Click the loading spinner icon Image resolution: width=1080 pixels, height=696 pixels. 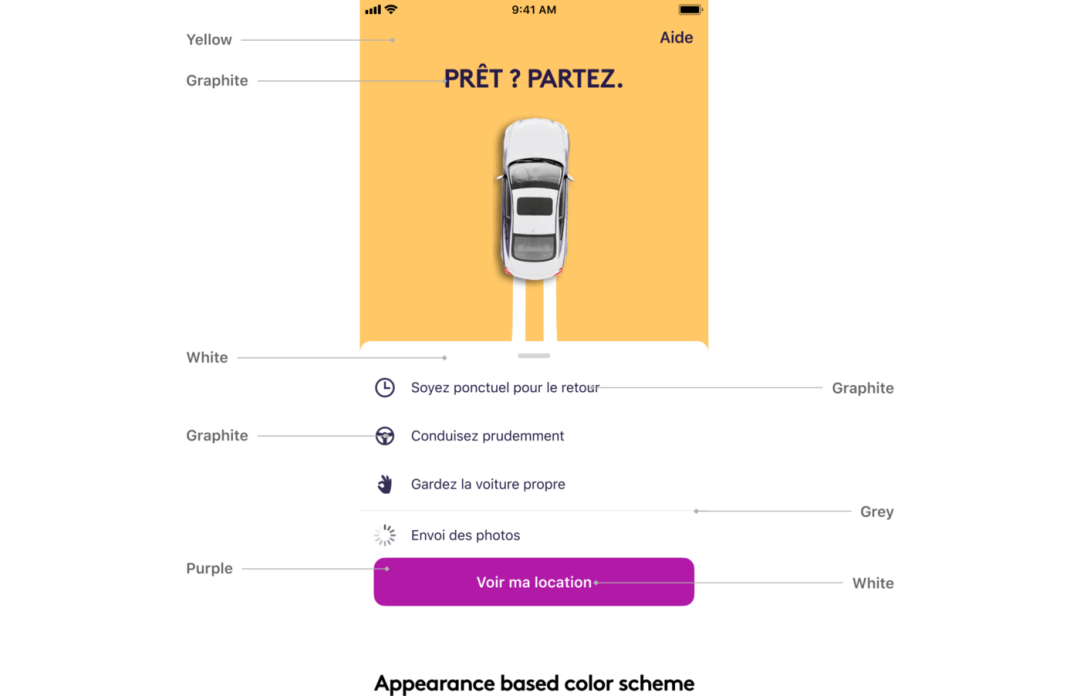pyautogui.click(x=385, y=536)
